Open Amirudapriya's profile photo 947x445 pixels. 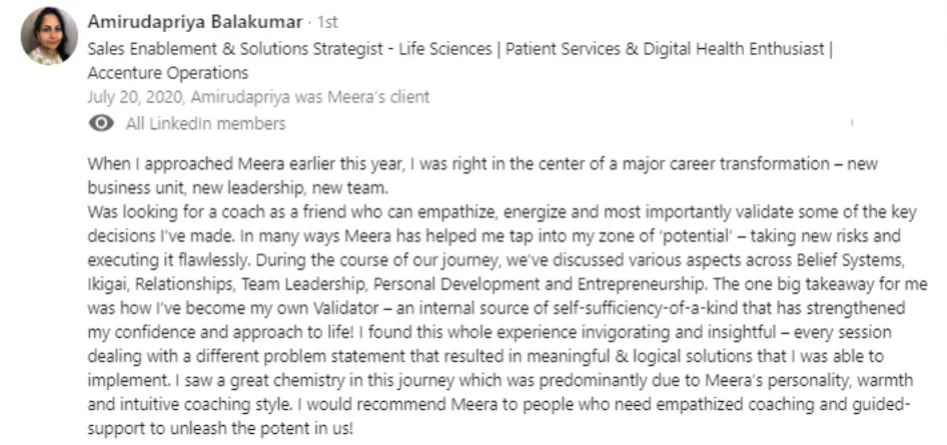49,36
